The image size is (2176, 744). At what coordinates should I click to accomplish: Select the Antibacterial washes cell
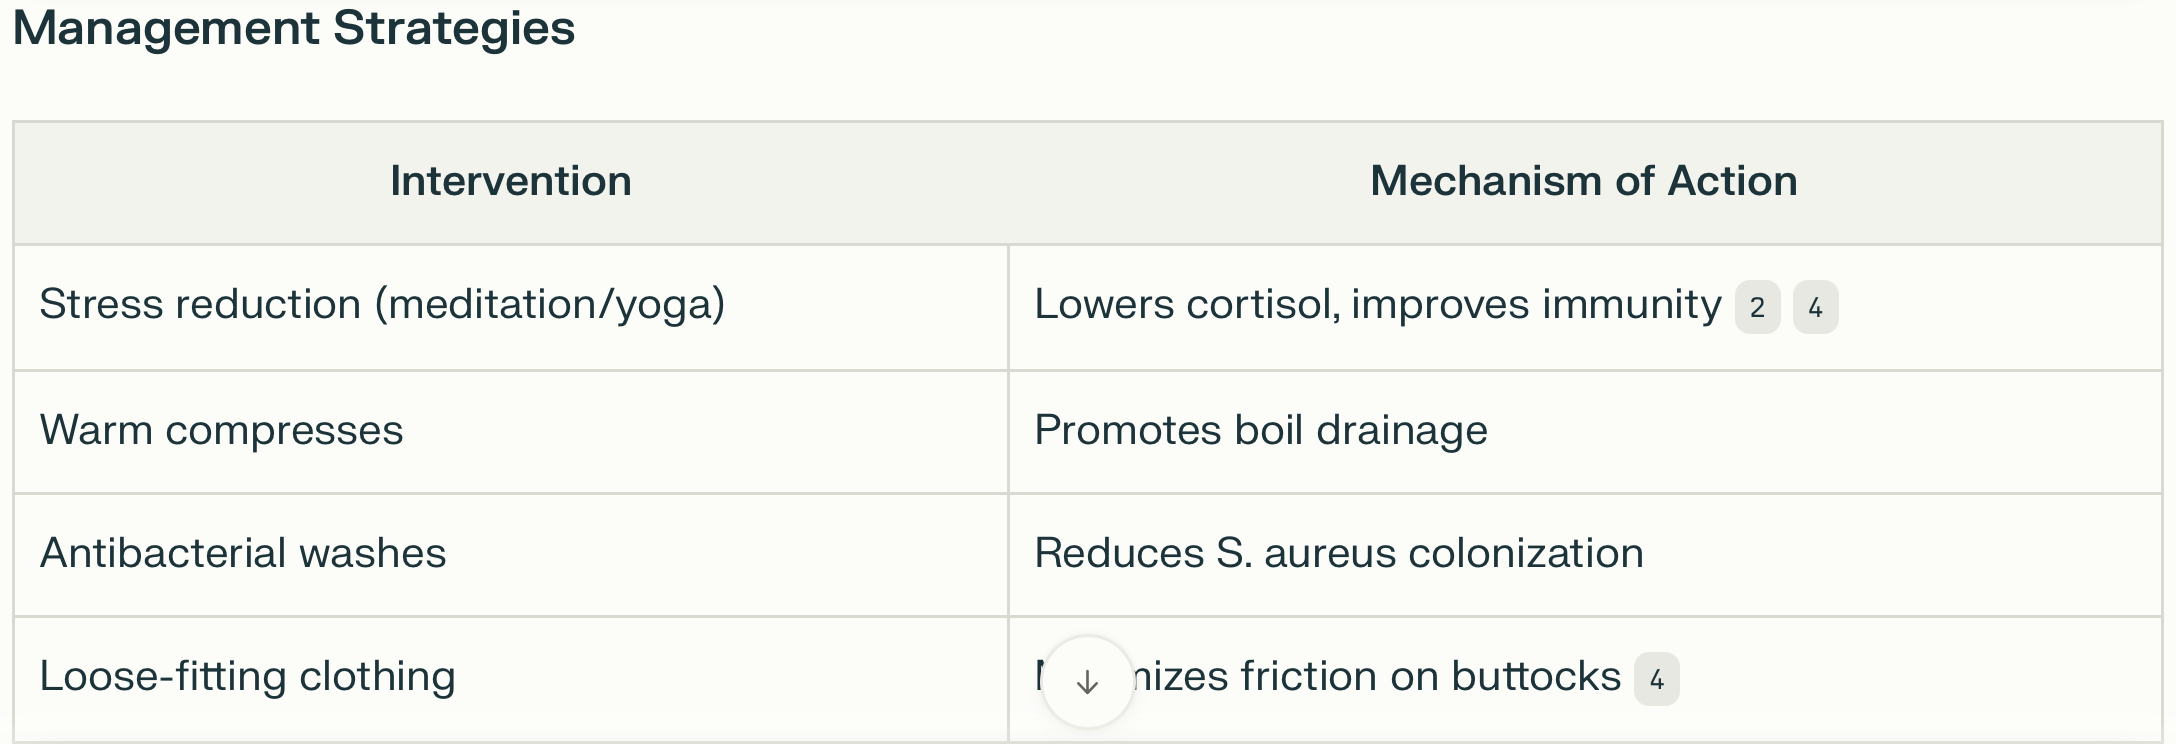tap(511, 554)
